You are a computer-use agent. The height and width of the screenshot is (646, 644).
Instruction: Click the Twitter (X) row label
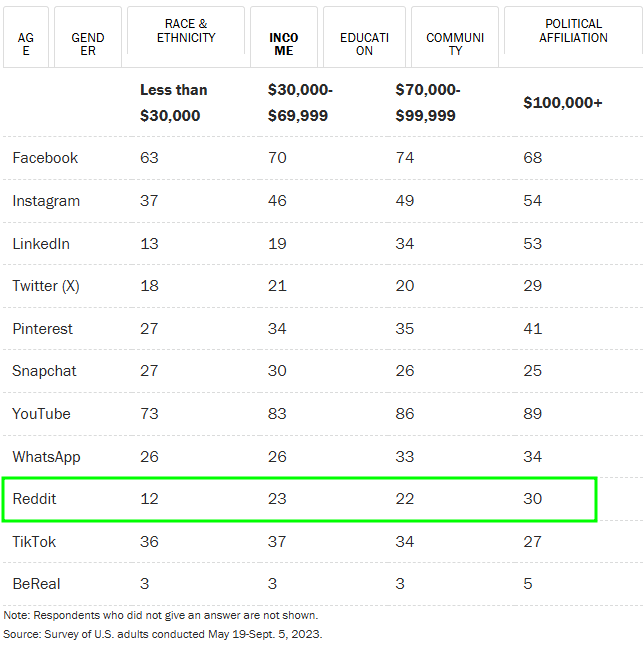pyautogui.click(x=46, y=286)
